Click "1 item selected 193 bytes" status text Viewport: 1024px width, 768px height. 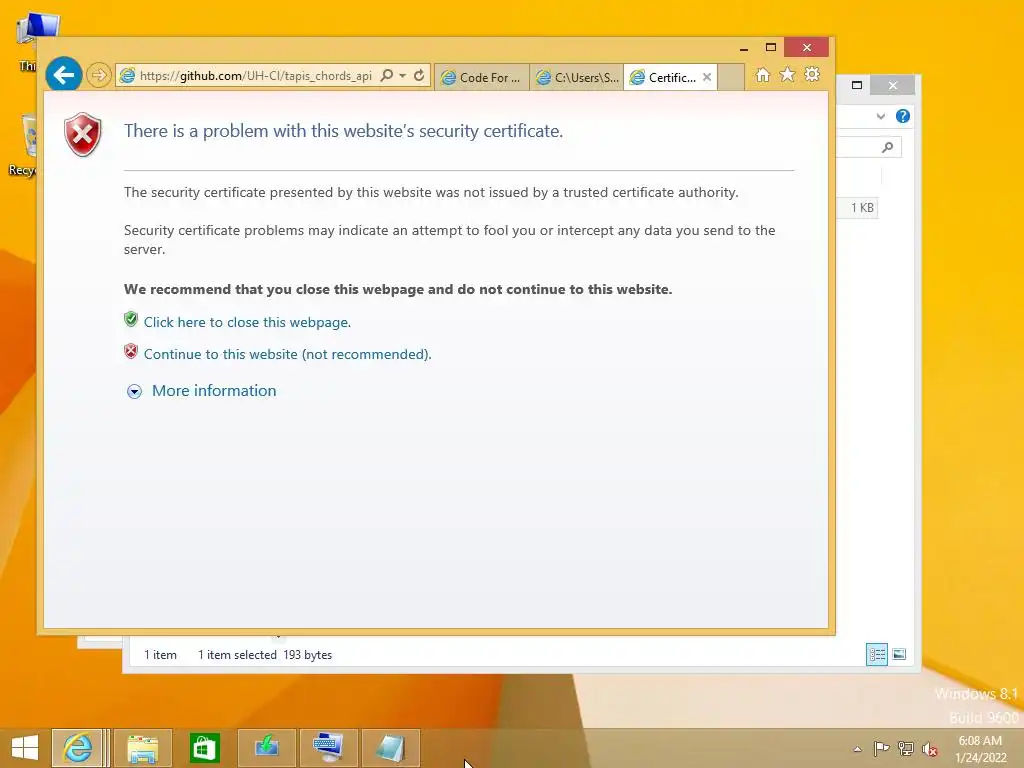click(264, 655)
